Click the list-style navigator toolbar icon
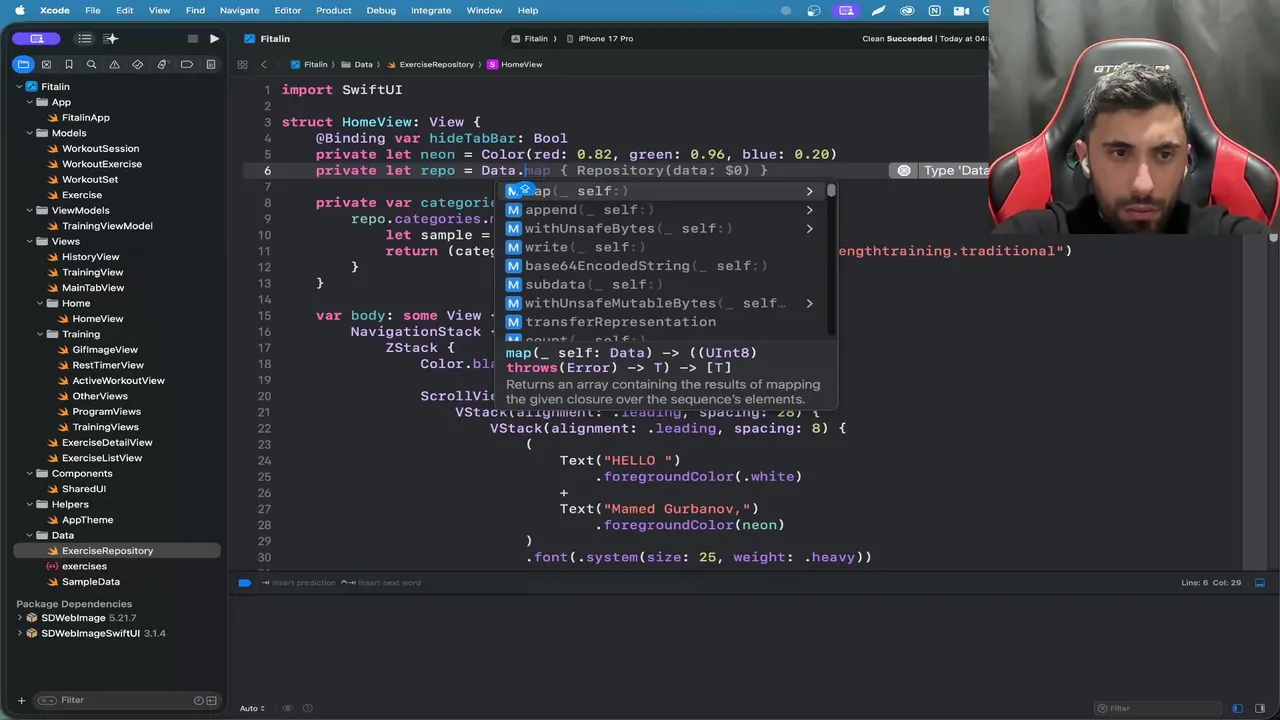The width and height of the screenshot is (1280, 720). pyautogui.click(x=85, y=39)
